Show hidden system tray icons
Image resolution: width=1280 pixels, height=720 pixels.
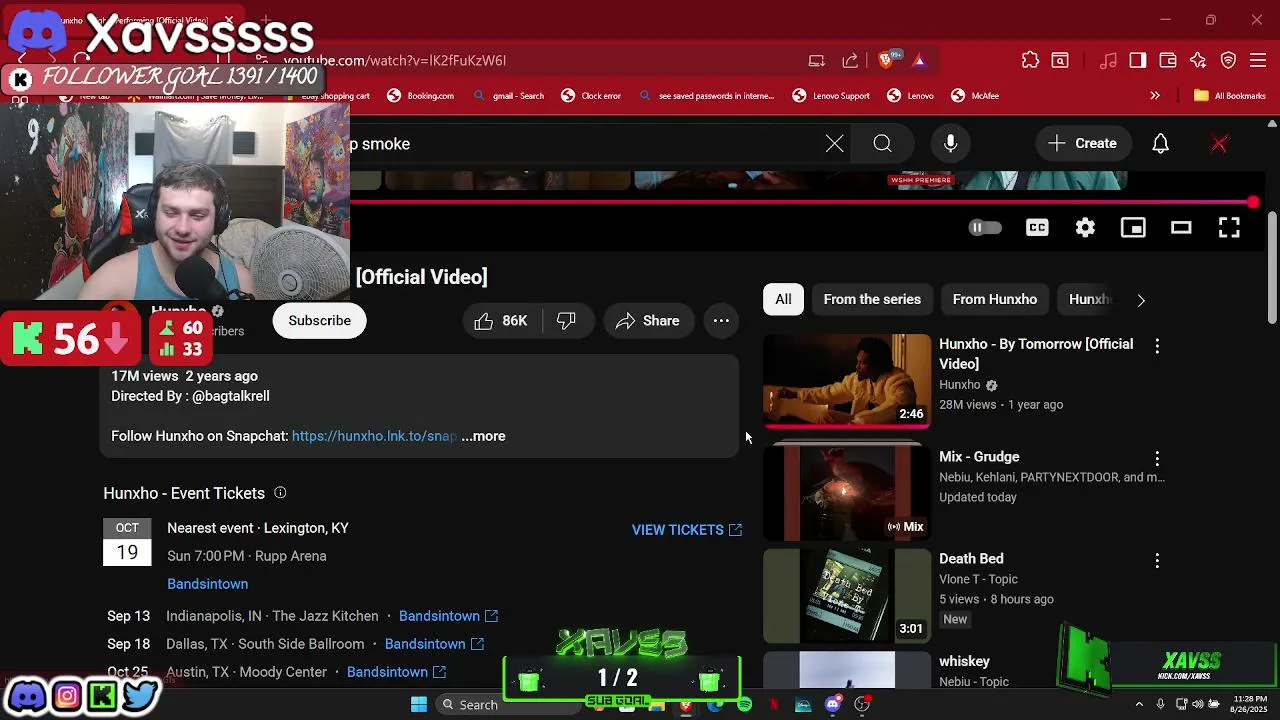pos(1139,704)
